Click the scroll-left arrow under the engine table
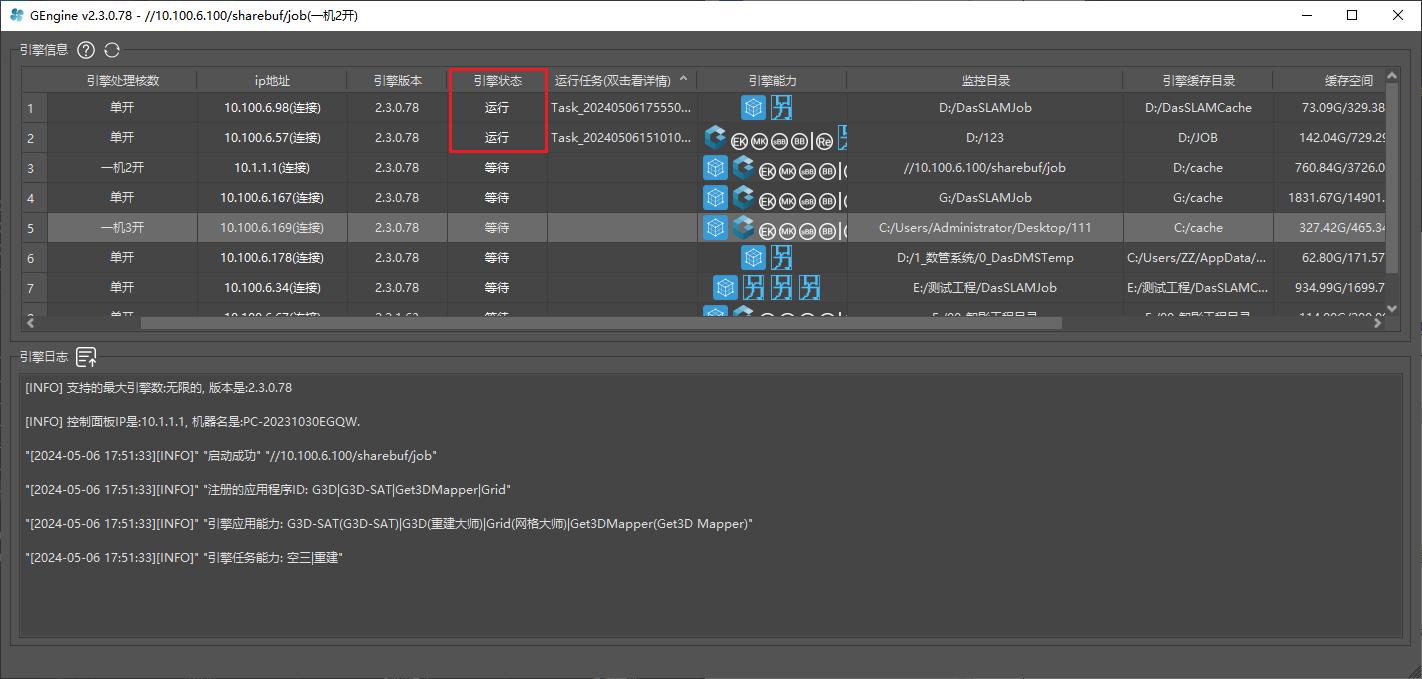This screenshot has height=679, width=1422. click(30, 323)
